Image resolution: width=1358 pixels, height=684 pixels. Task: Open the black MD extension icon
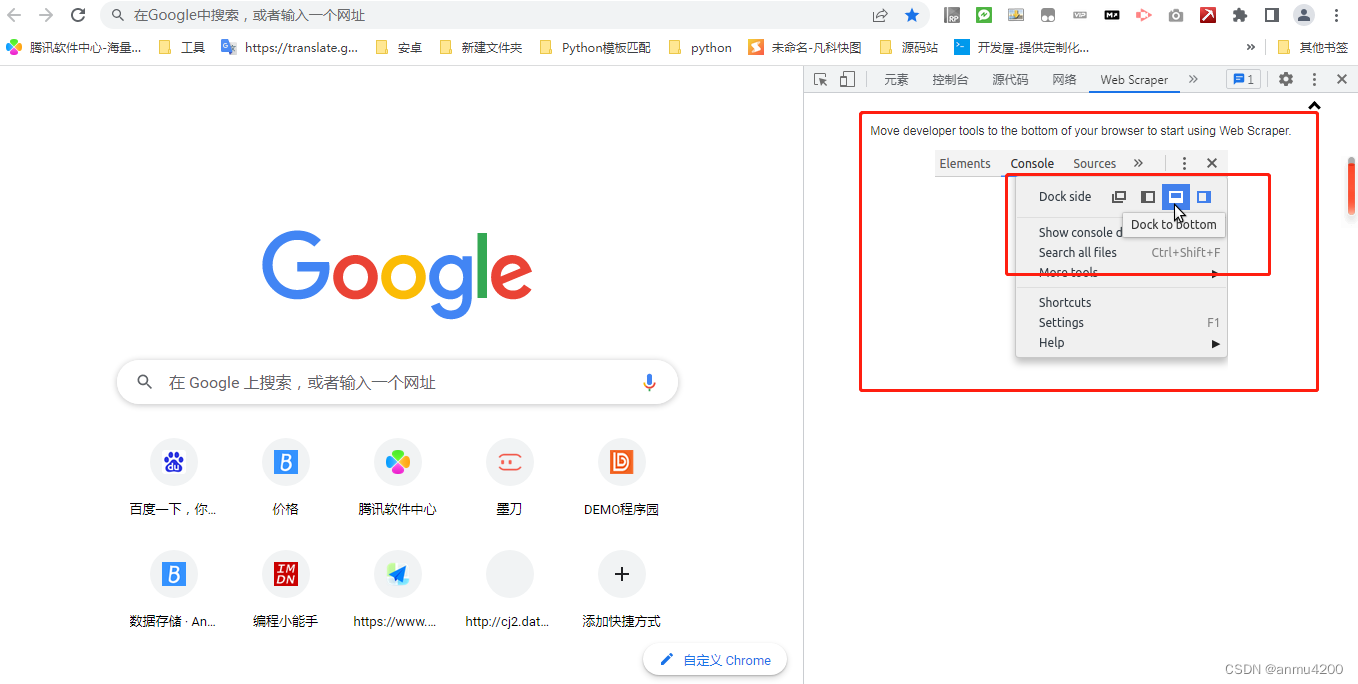(1112, 15)
